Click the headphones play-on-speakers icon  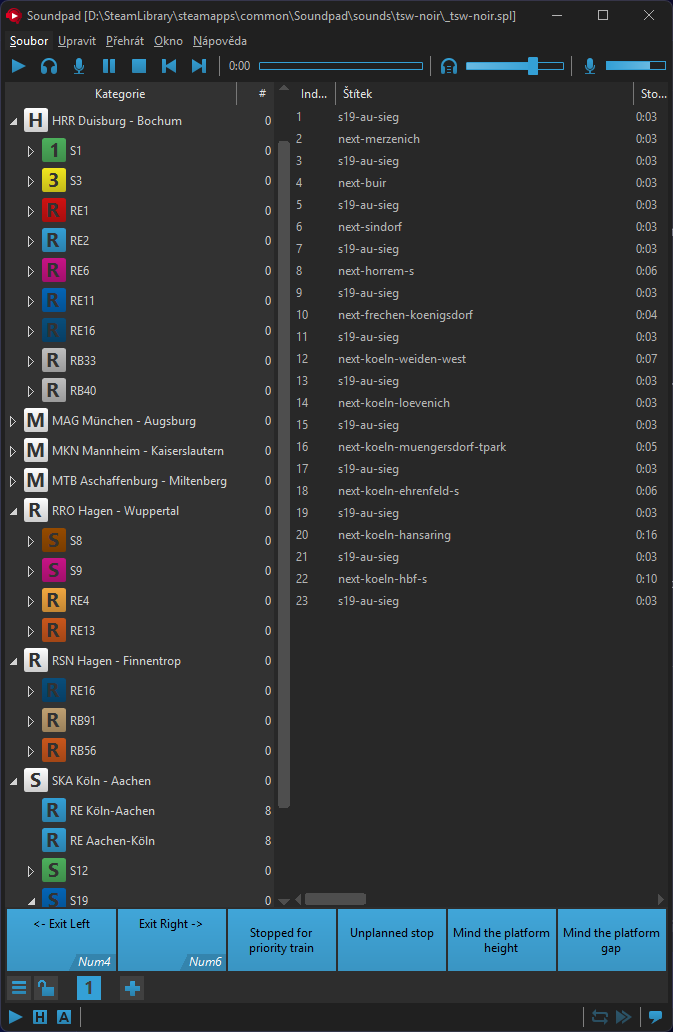49,66
